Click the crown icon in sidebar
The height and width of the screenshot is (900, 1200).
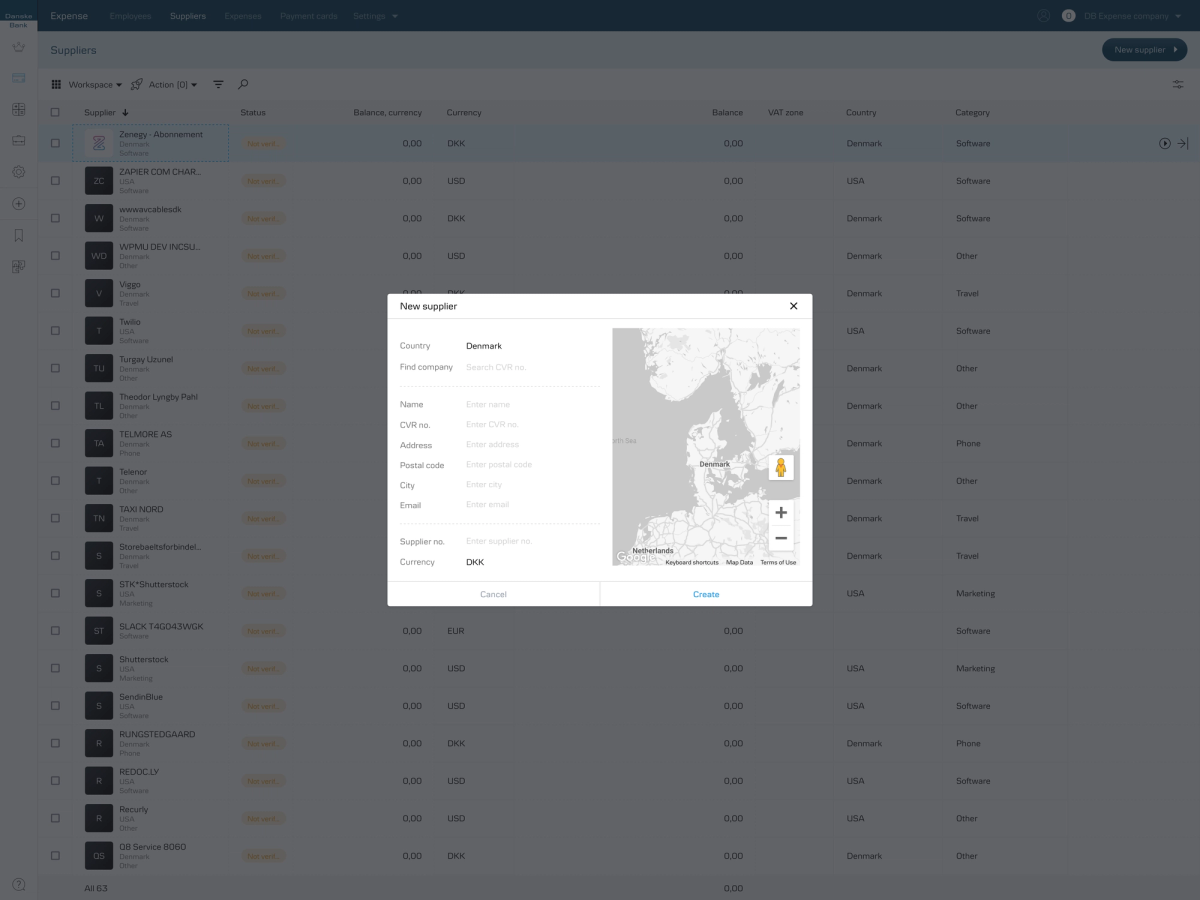tap(18, 46)
